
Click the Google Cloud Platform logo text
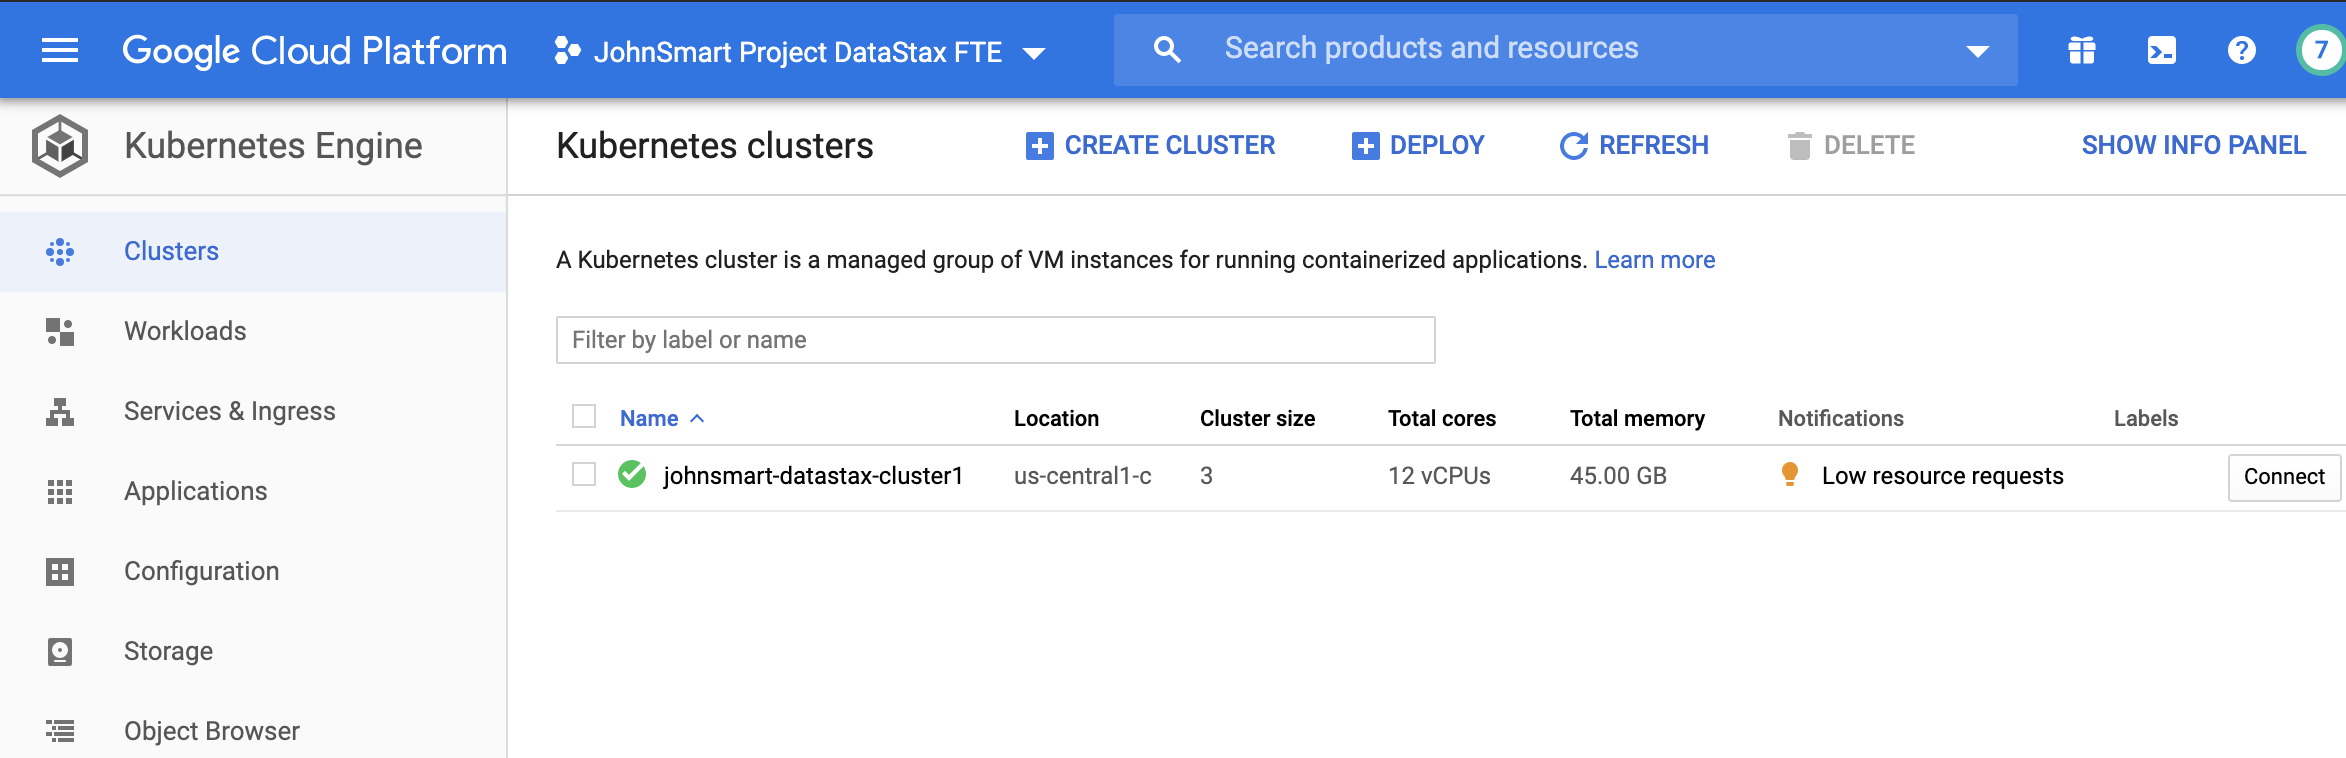tap(314, 50)
